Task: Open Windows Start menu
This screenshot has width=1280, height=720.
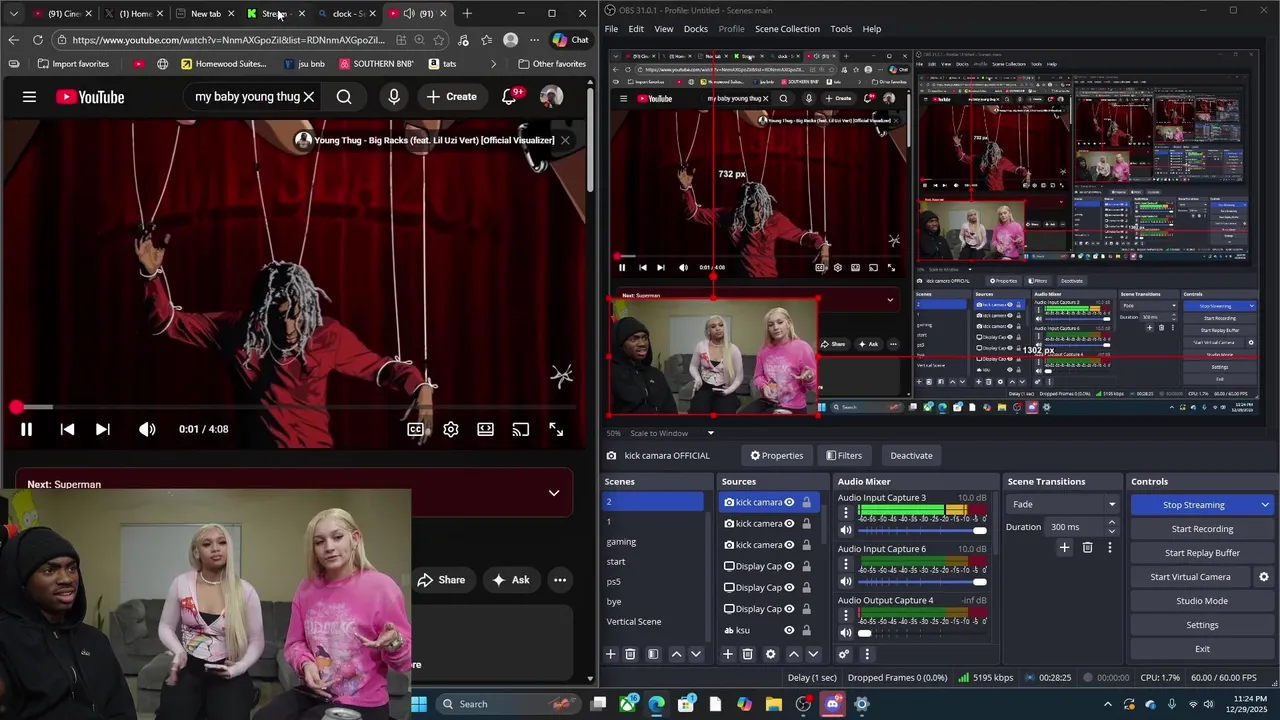Action: click(x=419, y=704)
